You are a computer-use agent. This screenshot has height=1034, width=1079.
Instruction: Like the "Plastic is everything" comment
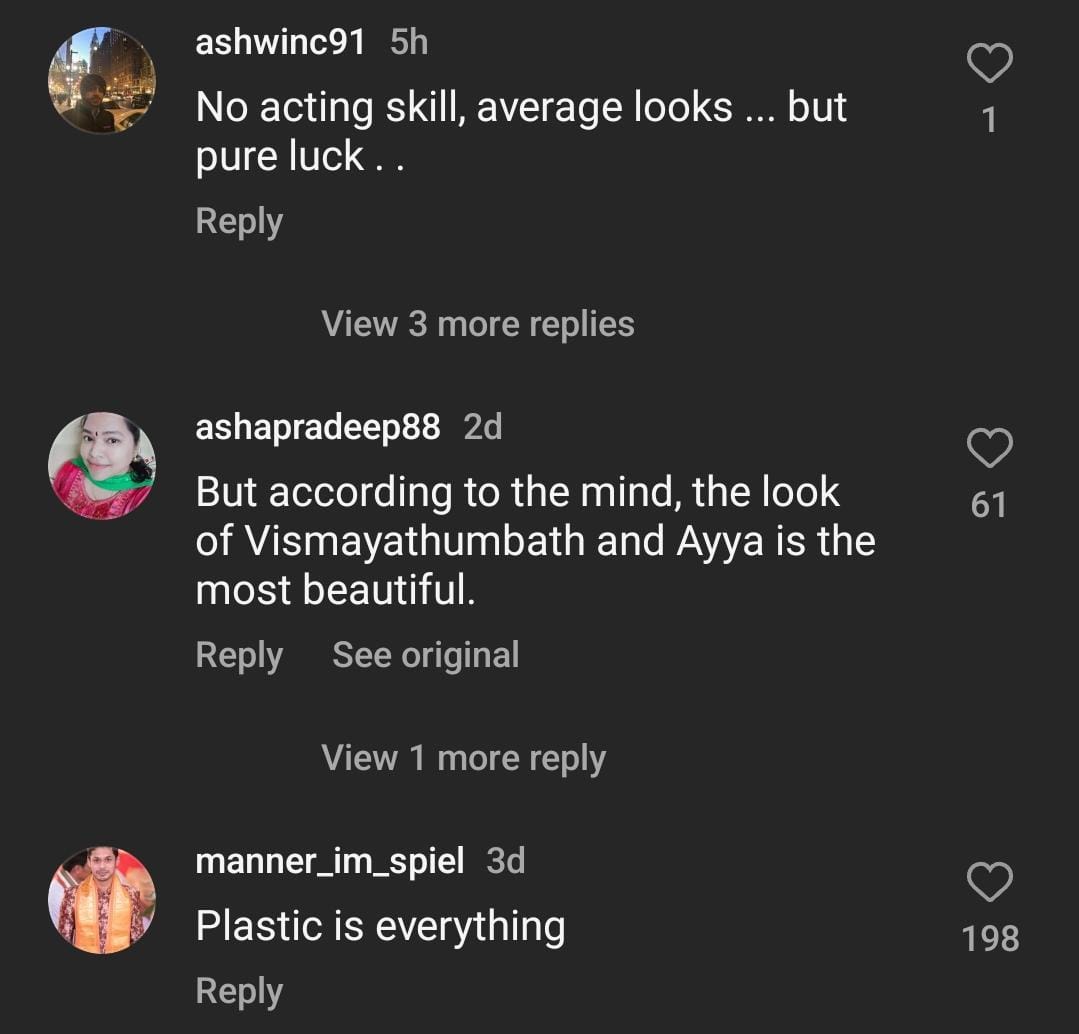pos(990,882)
